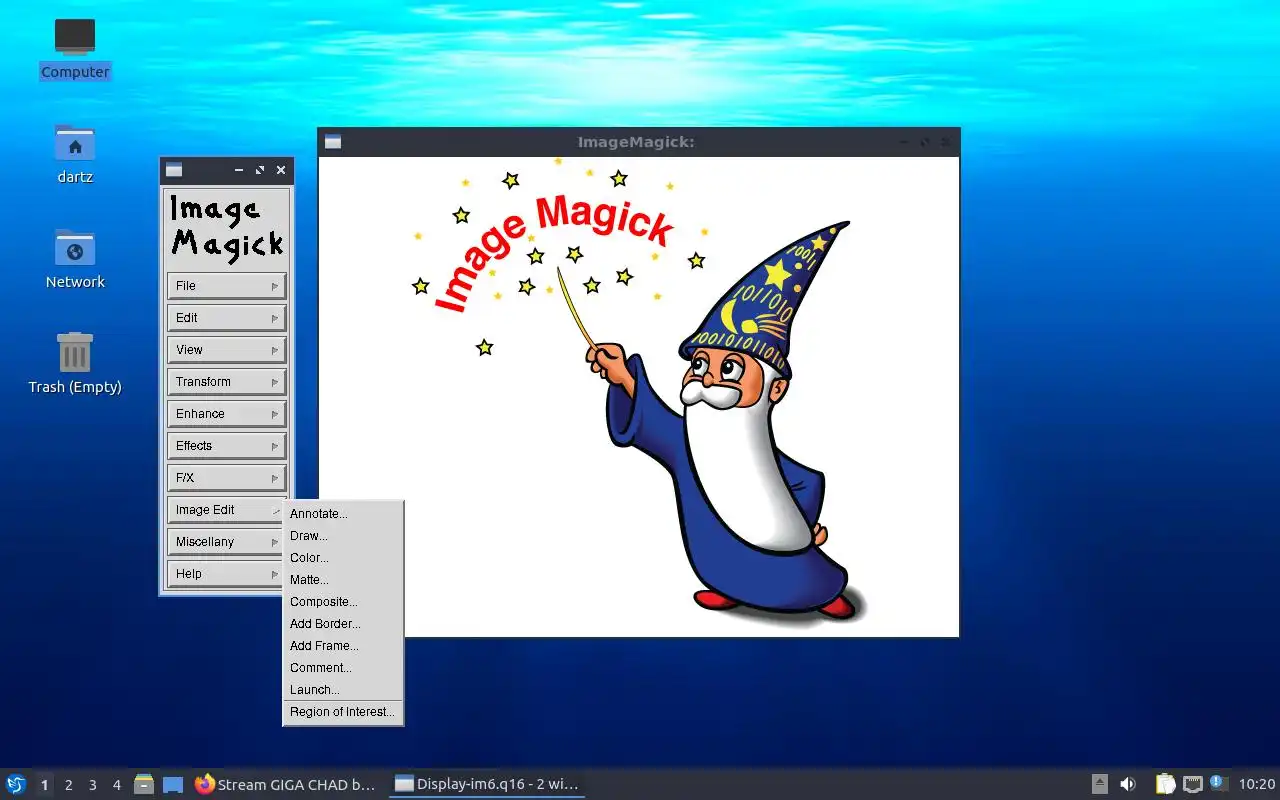Select the Display-im6.q16 taskbar entry
Screen dimensions: 1280x800
pyautogui.click(x=486, y=784)
